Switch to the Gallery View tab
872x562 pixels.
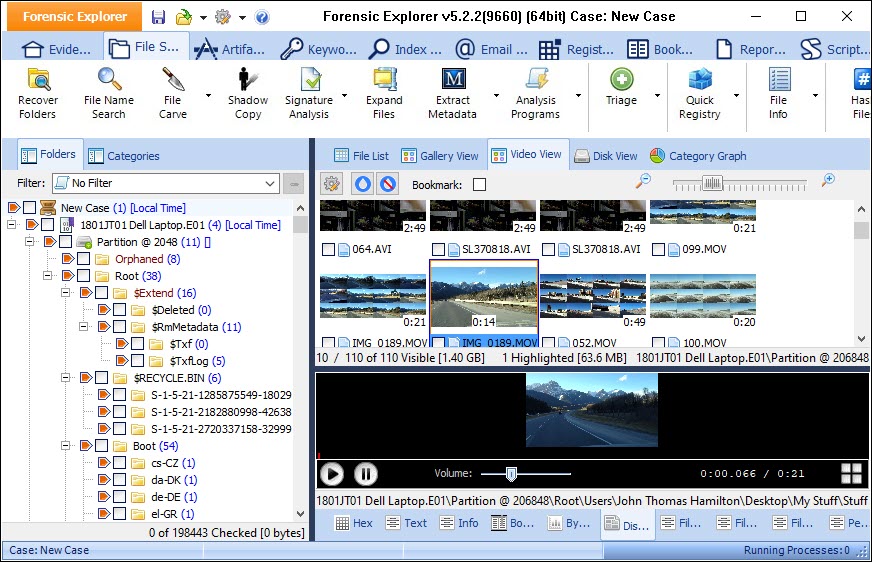pos(440,156)
